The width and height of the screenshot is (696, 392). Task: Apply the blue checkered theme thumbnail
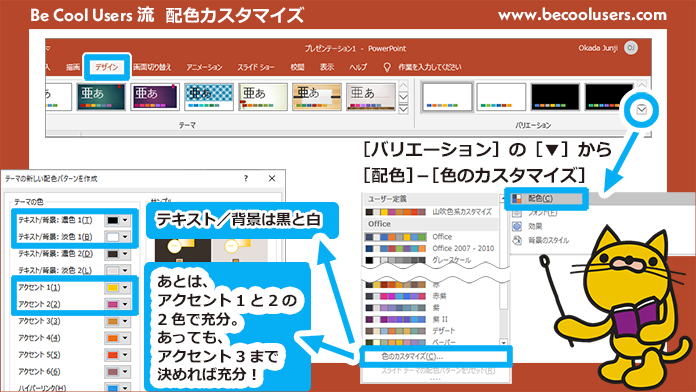click(209, 96)
